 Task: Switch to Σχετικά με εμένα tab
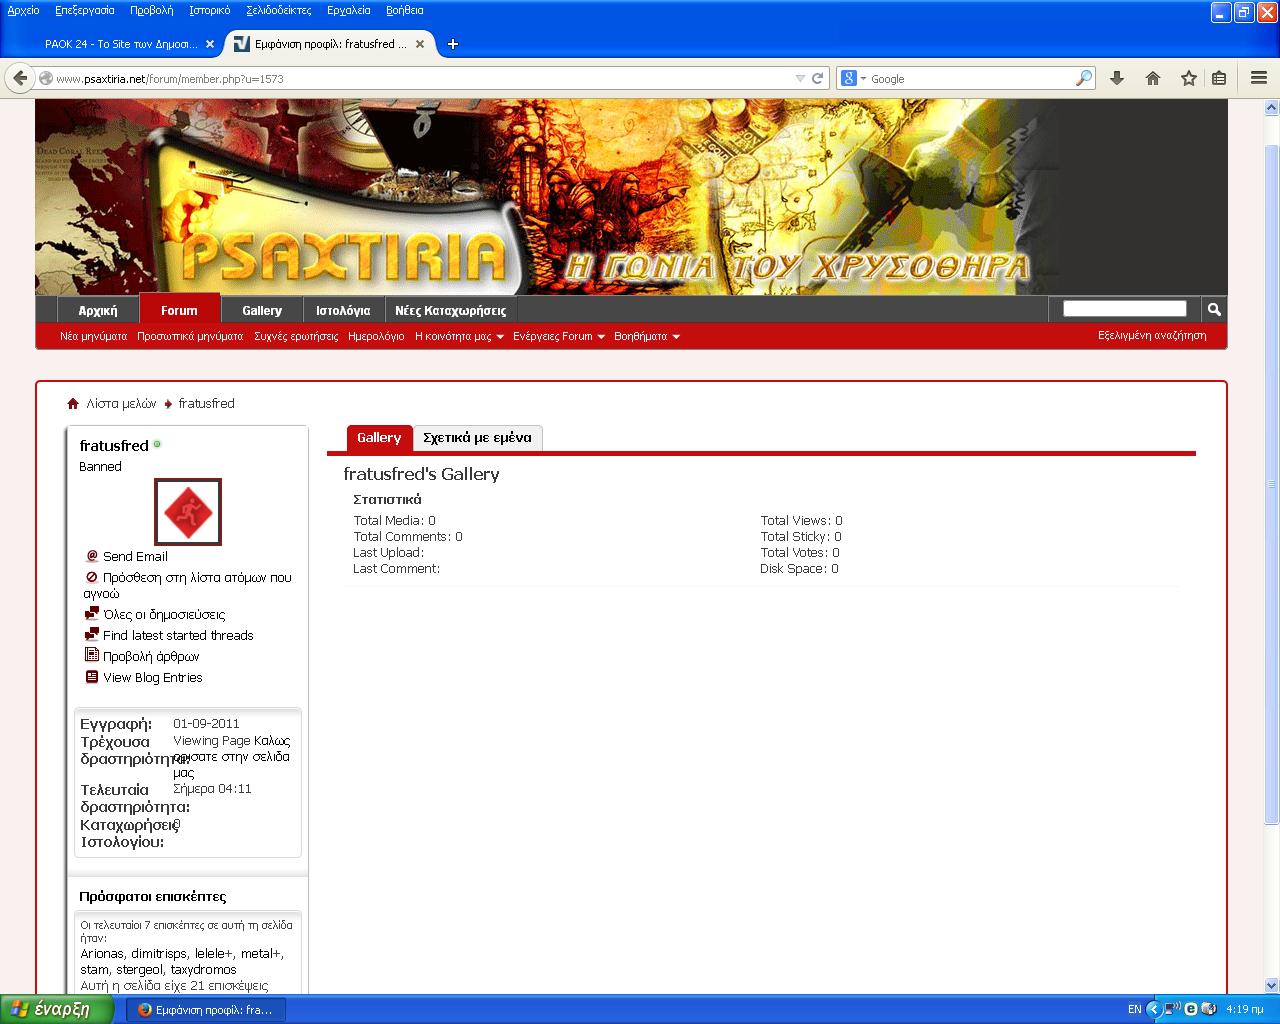(477, 438)
